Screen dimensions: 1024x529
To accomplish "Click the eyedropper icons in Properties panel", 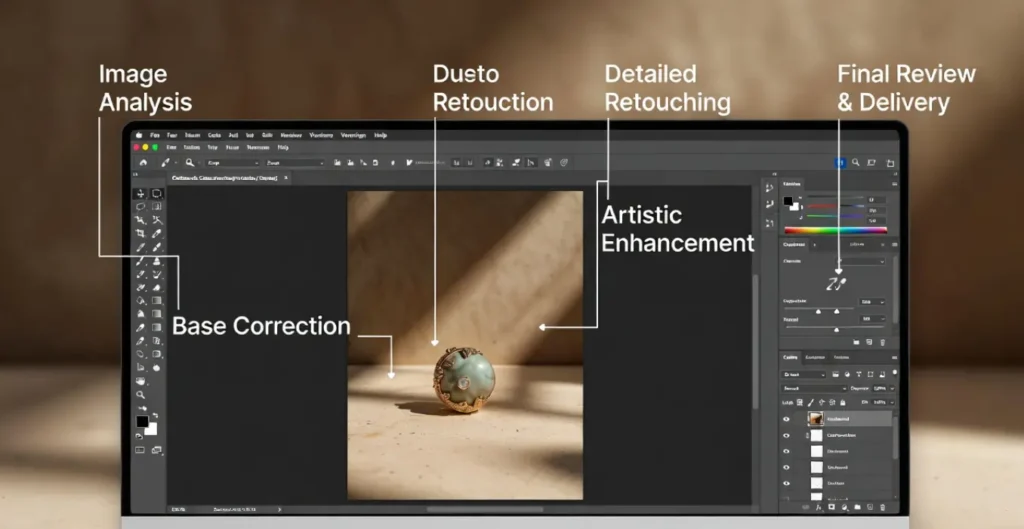I will point(837,283).
